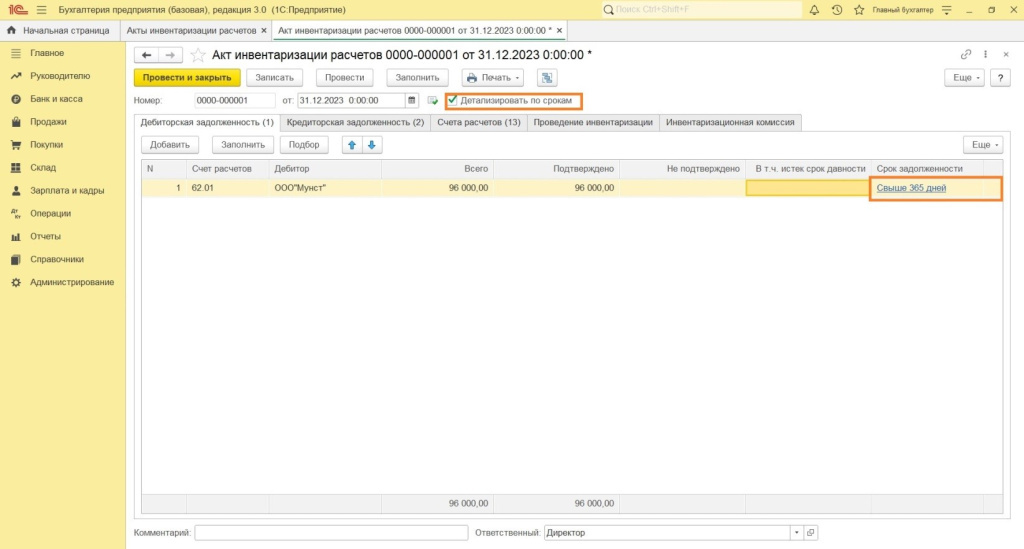Open the history clock icon

[x=836, y=10]
